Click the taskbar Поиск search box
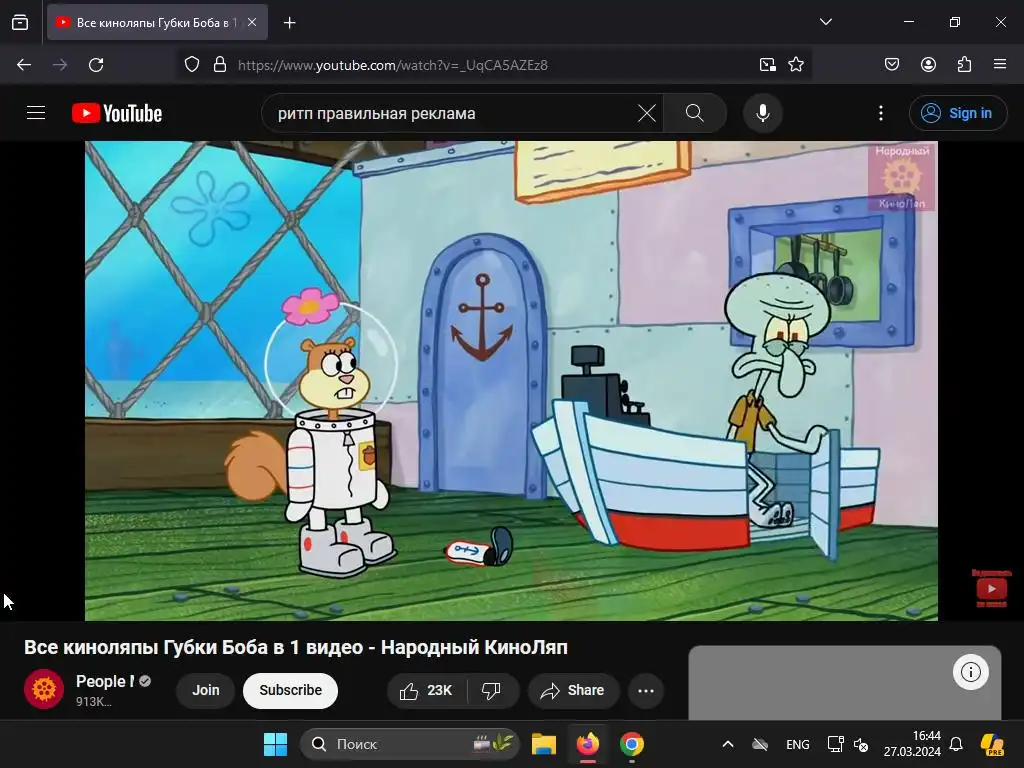 point(409,744)
